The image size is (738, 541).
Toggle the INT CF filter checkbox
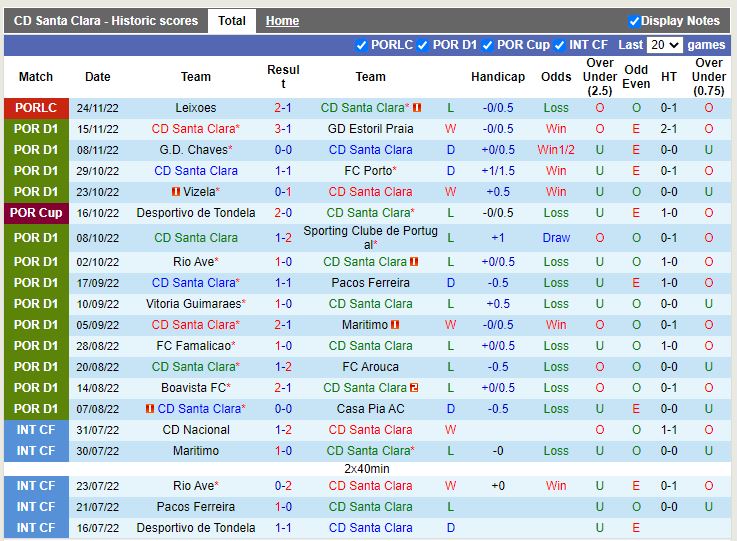click(560, 45)
